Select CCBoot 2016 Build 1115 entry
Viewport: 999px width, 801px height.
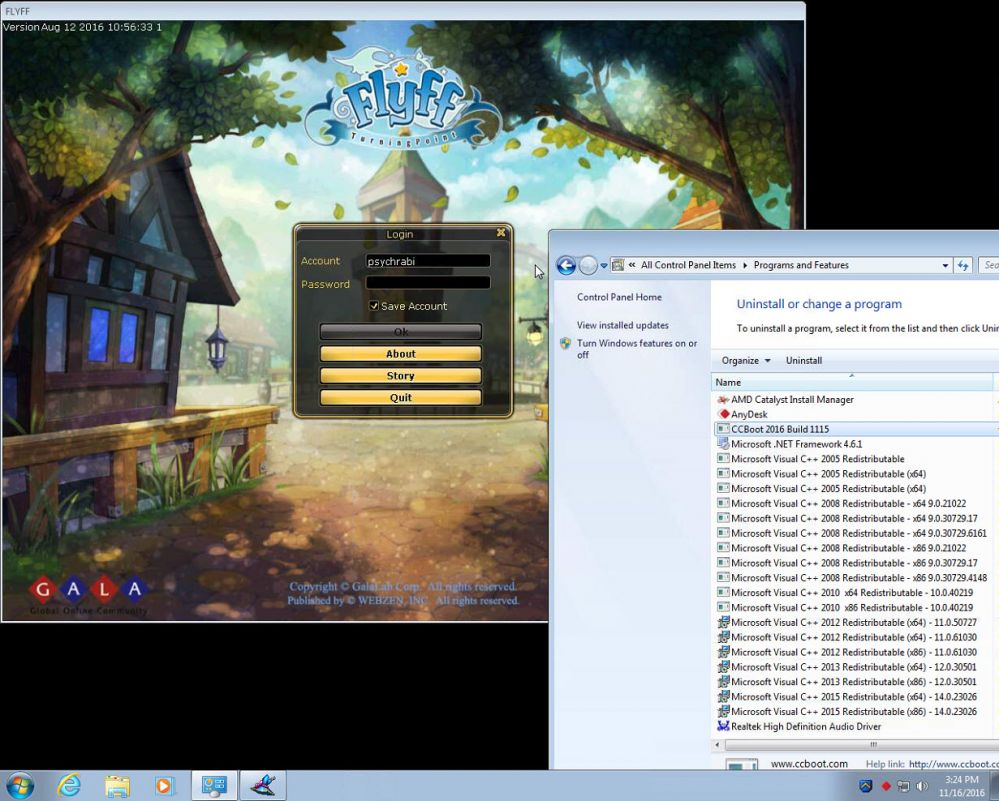pyautogui.click(x=854, y=429)
